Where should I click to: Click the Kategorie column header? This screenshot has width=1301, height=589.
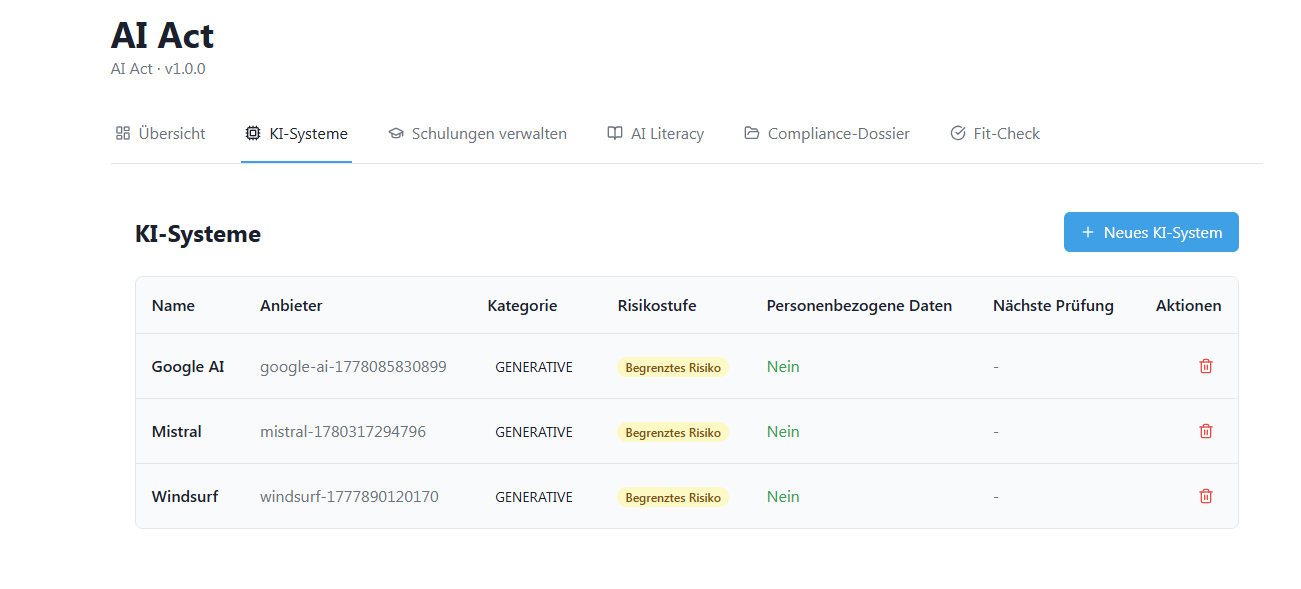coord(522,306)
